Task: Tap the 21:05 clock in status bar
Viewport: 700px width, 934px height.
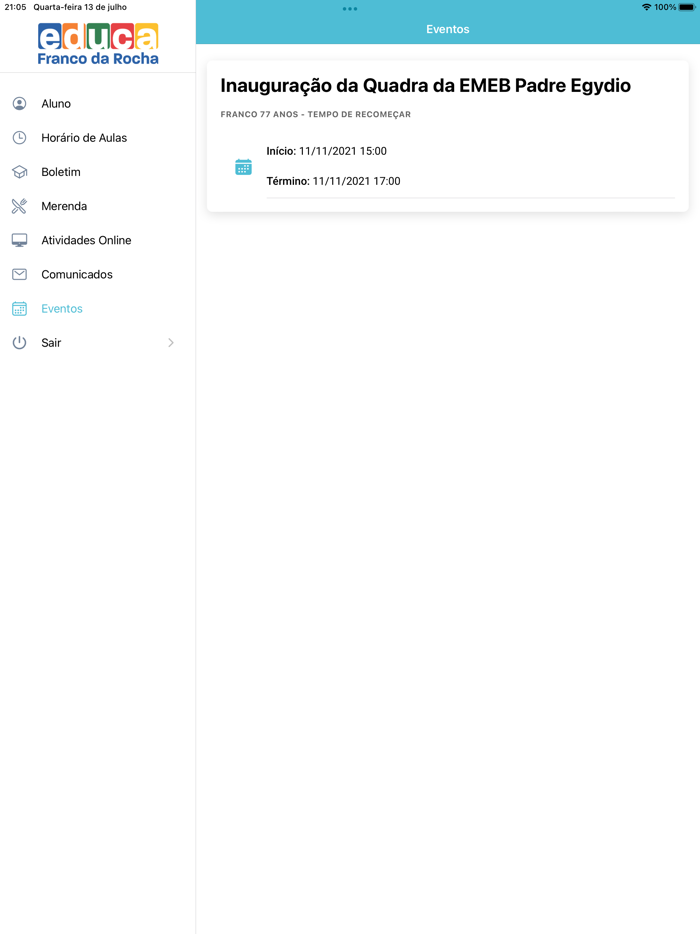Action: (x=15, y=7)
